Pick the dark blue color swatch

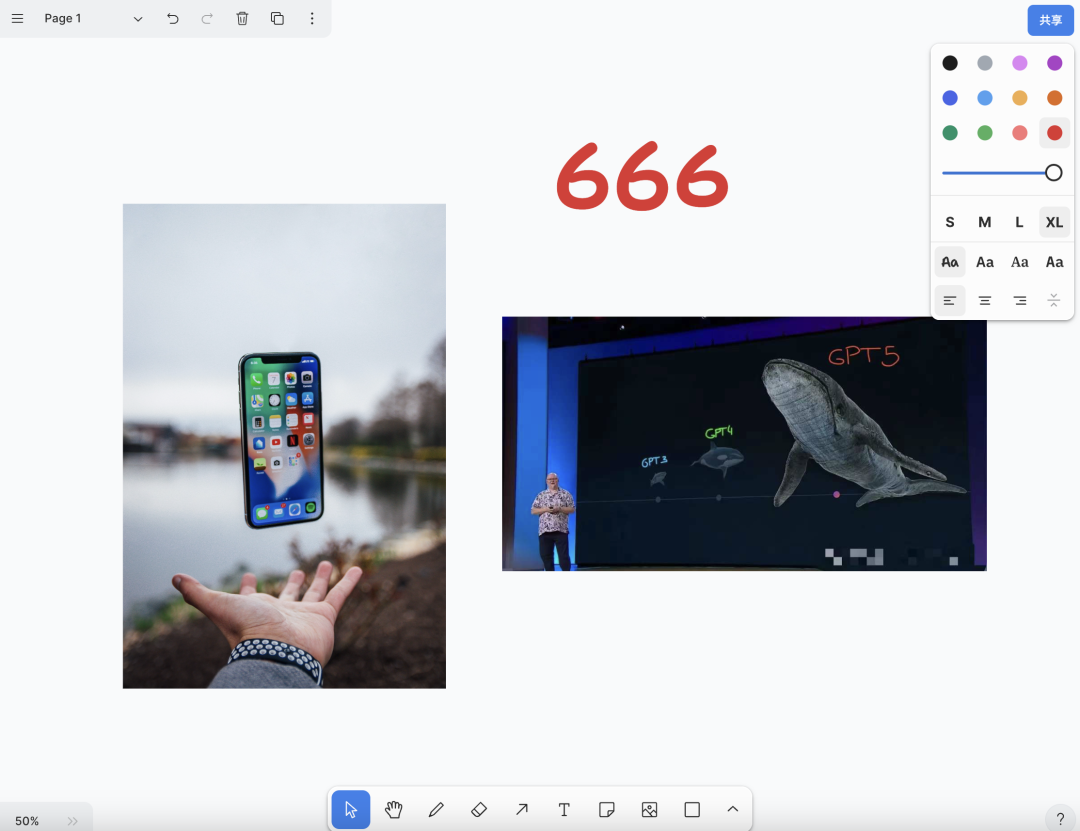point(950,98)
